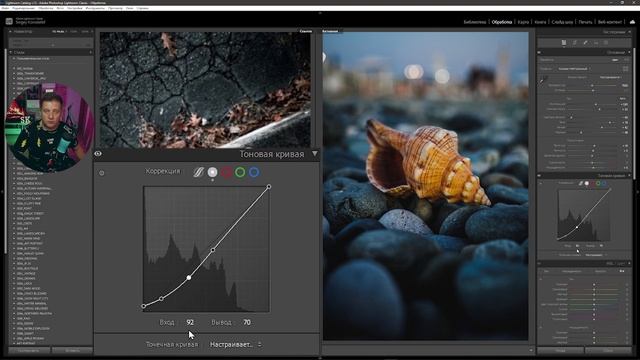Click the upper-middle hollow curve control point
Screen dimensions: 640x360
point(213,250)
